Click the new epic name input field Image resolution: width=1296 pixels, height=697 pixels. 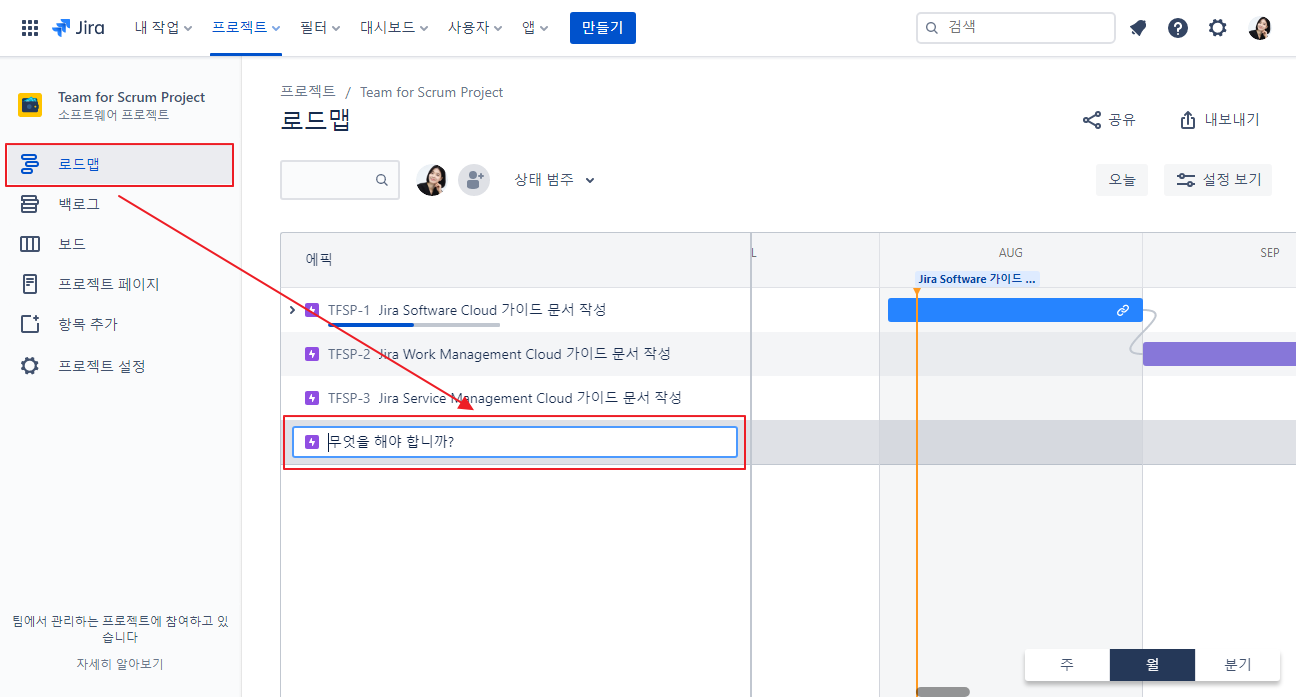[528, 442]
